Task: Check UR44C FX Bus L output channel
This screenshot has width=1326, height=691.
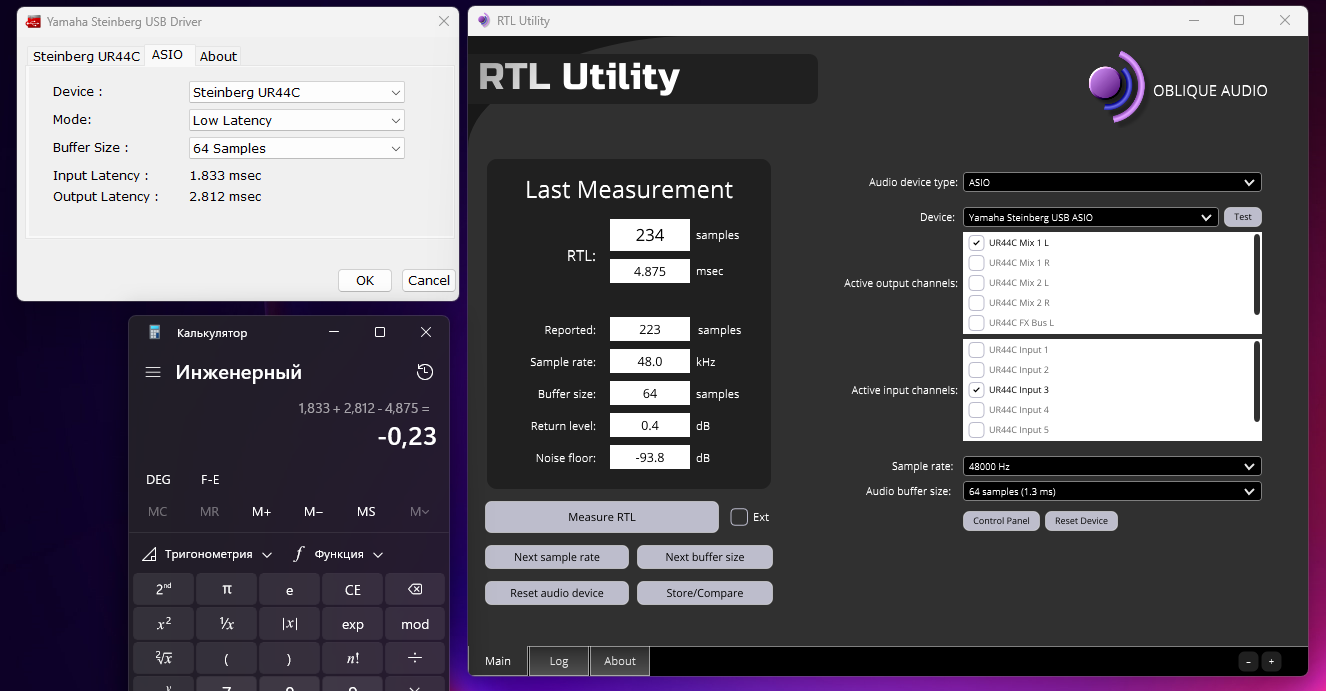Action: tap(977, 323)
